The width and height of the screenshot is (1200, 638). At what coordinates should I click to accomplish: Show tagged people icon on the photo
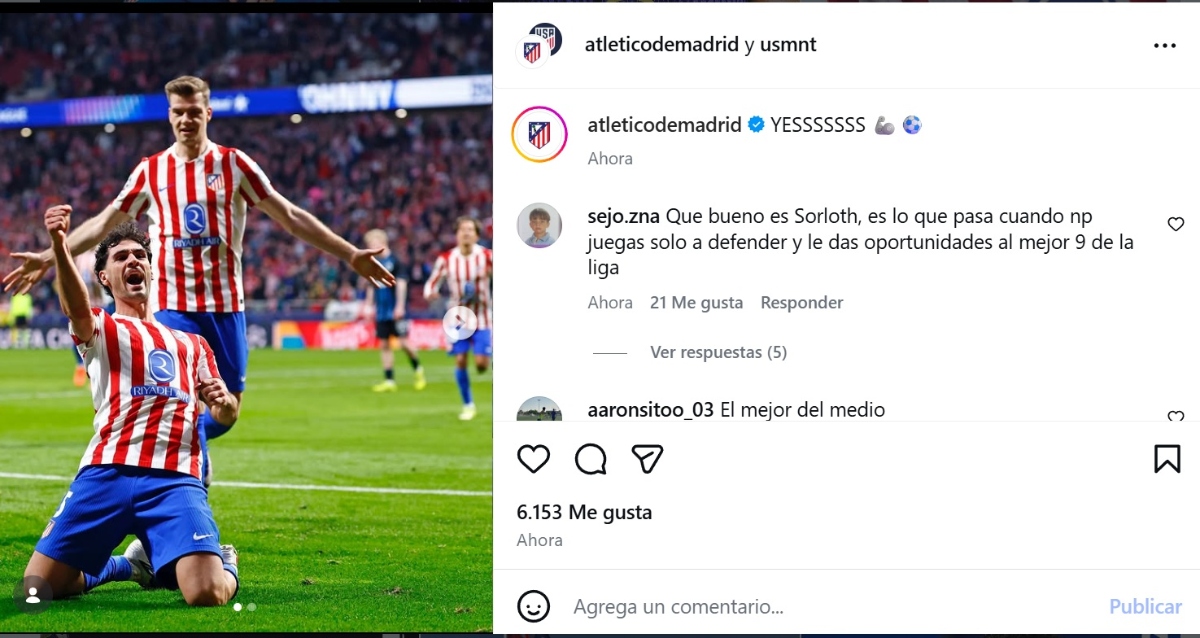(32, 595)
